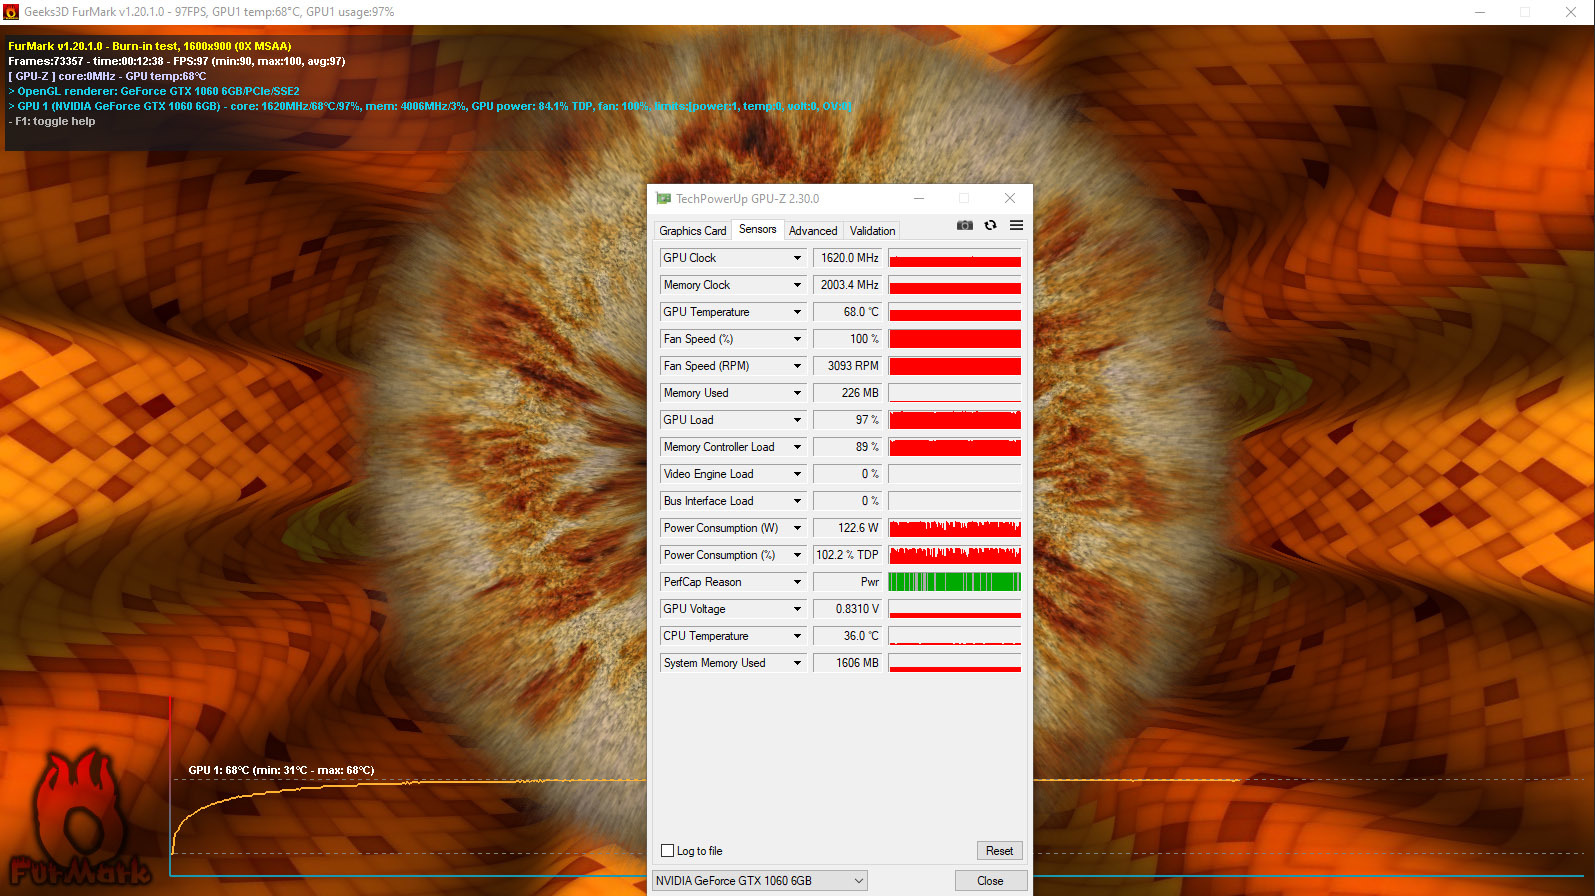Image resolution: width=1595 pixels, height=896 pixels.
Task: Expand the Video Engine Load dropdown
Action: (x=797, y=474)
